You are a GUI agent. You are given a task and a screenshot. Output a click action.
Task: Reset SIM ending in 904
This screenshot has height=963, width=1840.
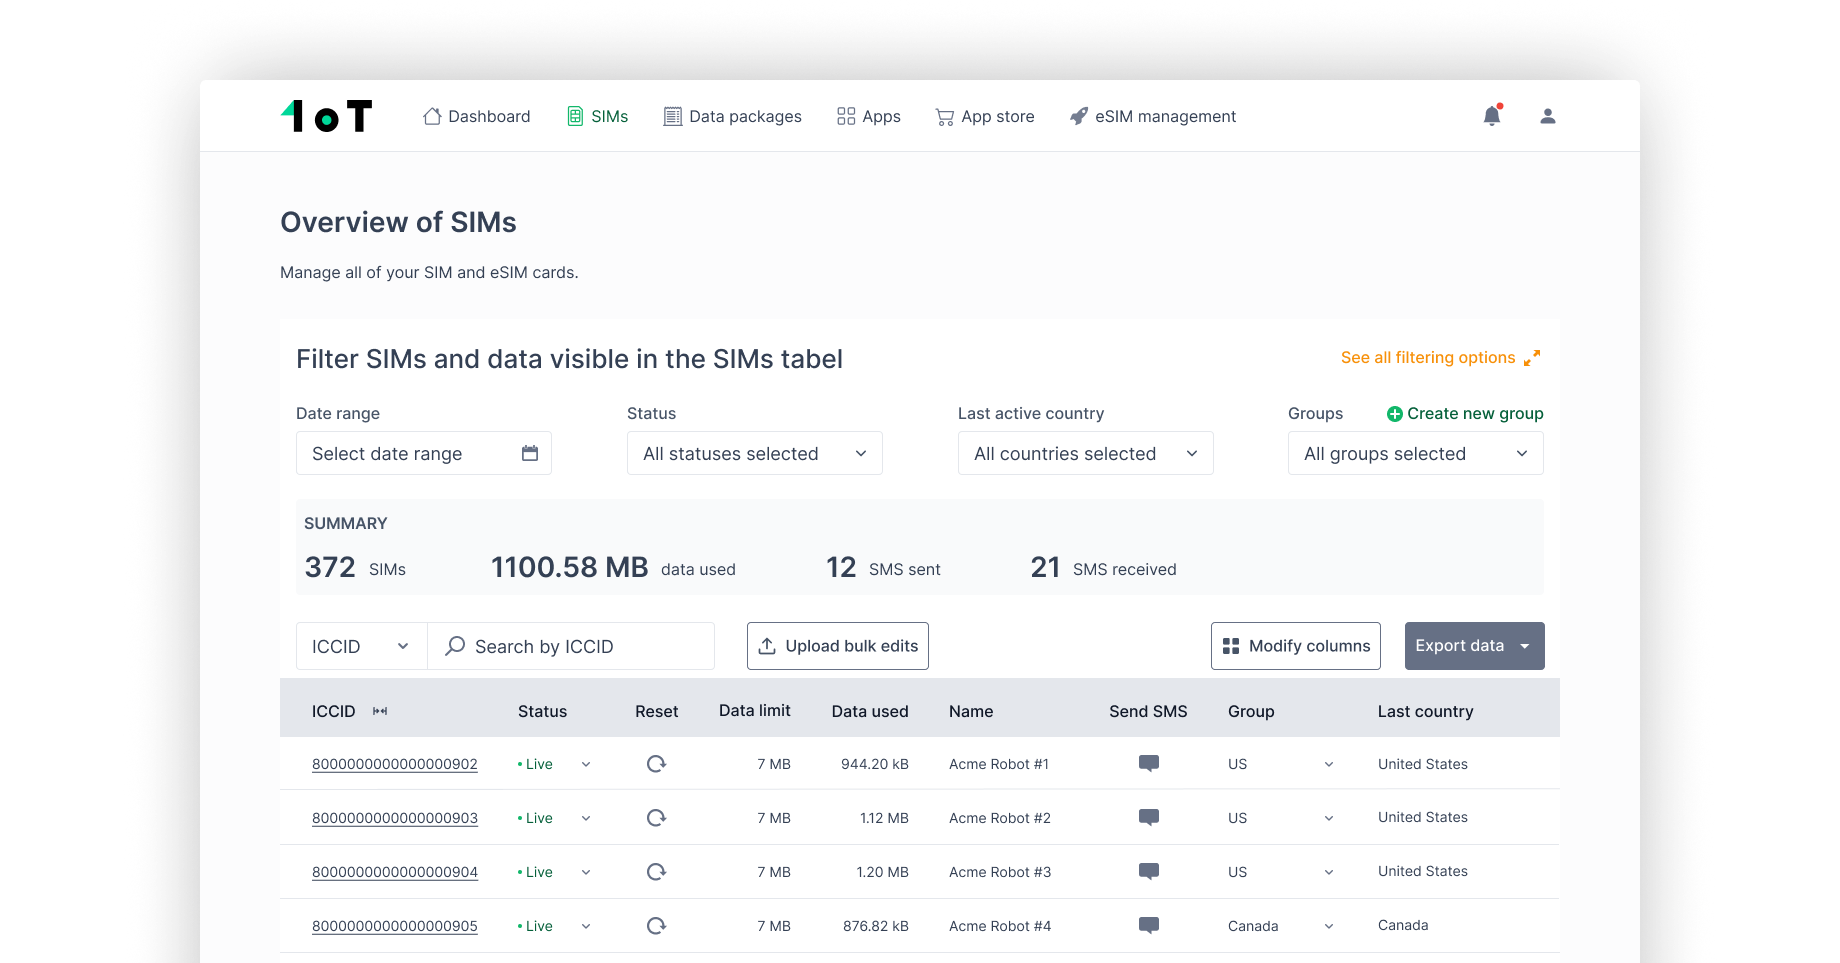[656, 872]
